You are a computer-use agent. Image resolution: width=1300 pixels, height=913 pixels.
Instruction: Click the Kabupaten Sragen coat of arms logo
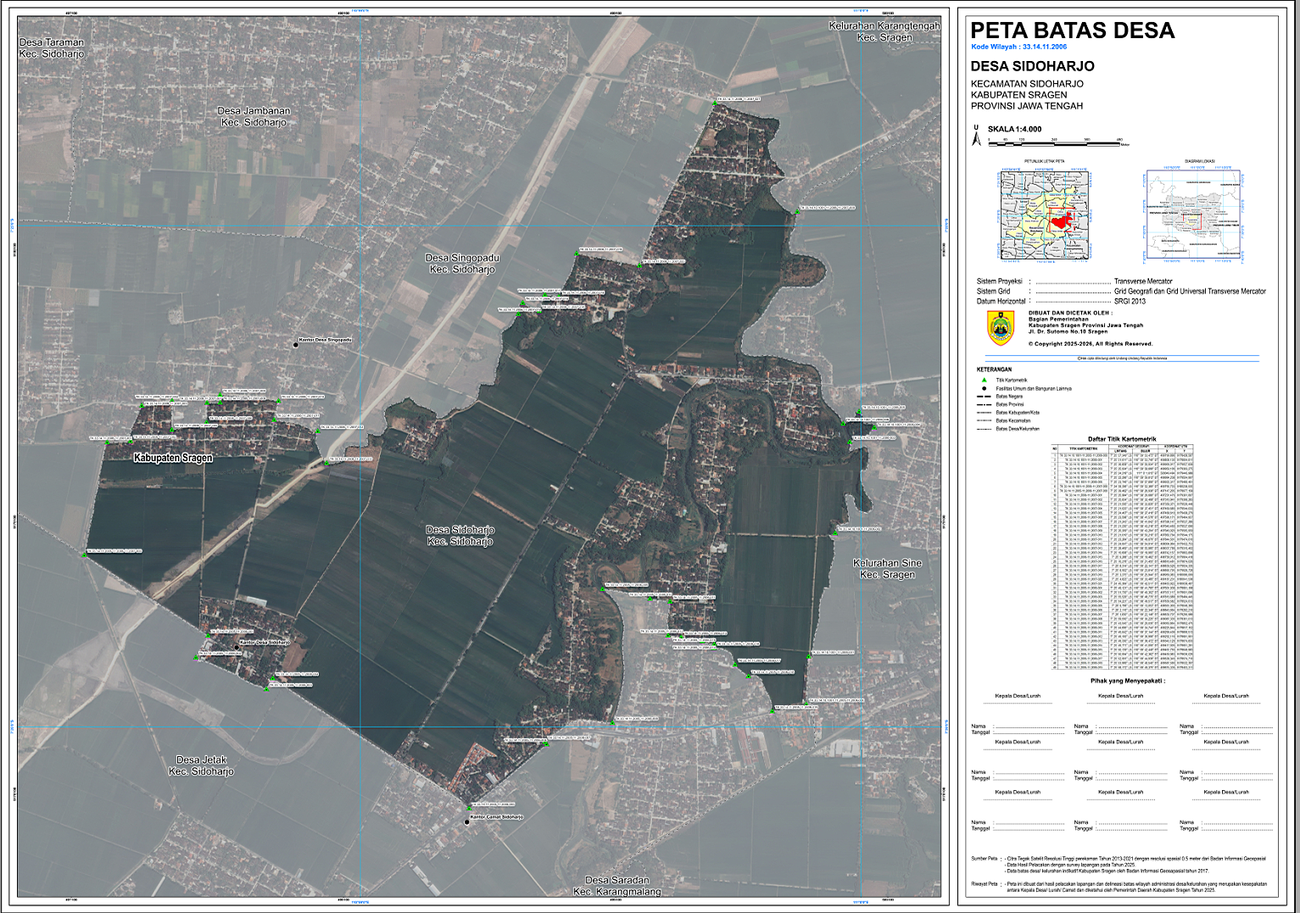point(1000,327)
